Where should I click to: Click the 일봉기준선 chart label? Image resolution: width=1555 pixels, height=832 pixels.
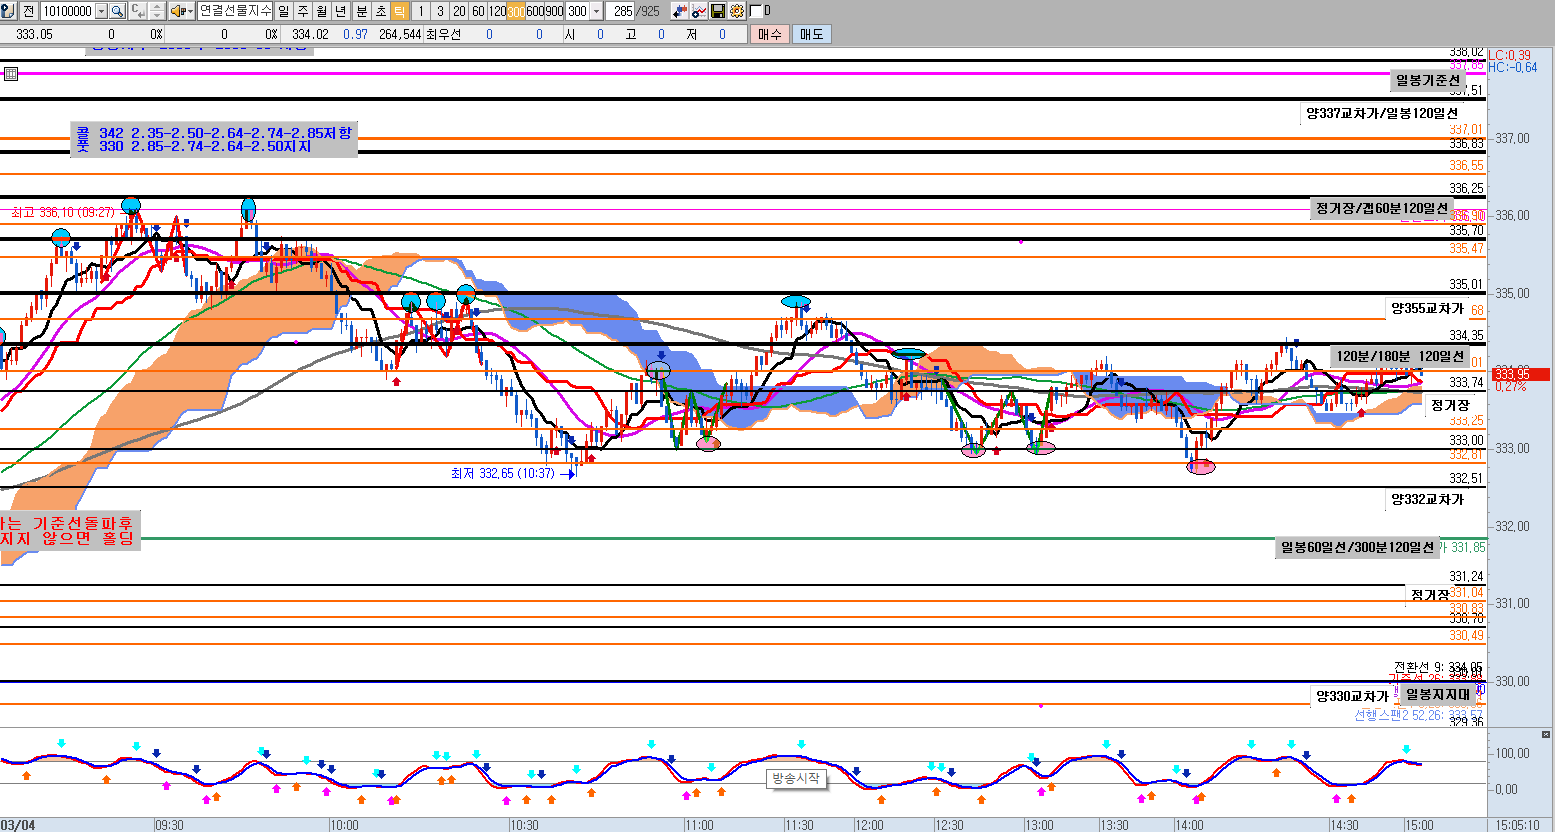coord(1428,80)
